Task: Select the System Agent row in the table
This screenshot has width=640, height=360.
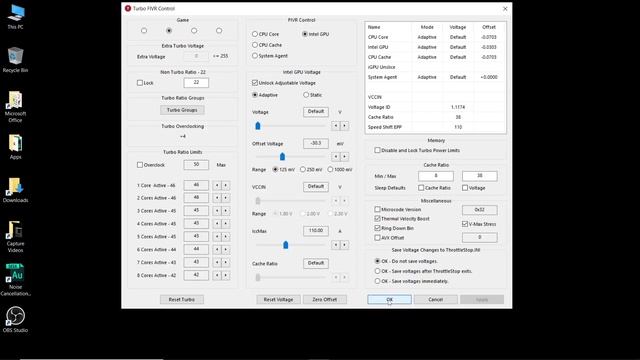Action: (x=435, y=77)
